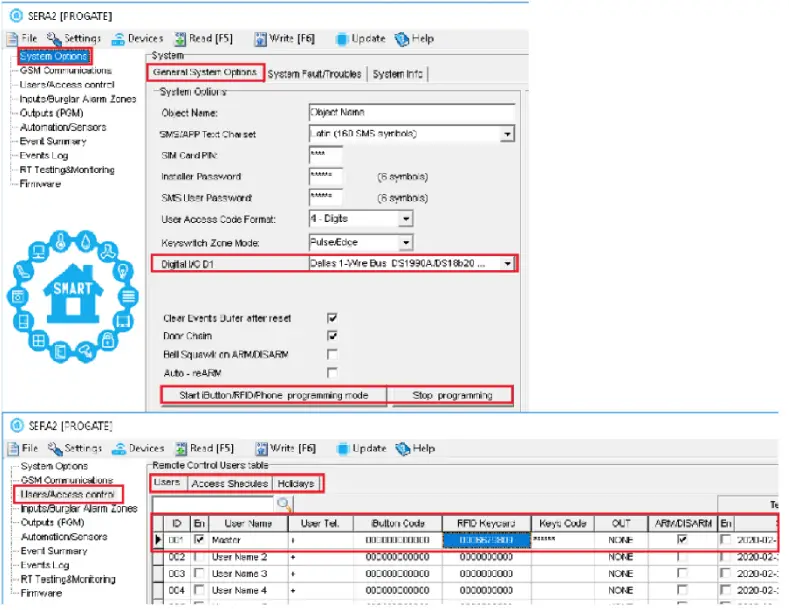
Task: Select Firmware in bottom window tree
Action: click(x=41, y=593)
